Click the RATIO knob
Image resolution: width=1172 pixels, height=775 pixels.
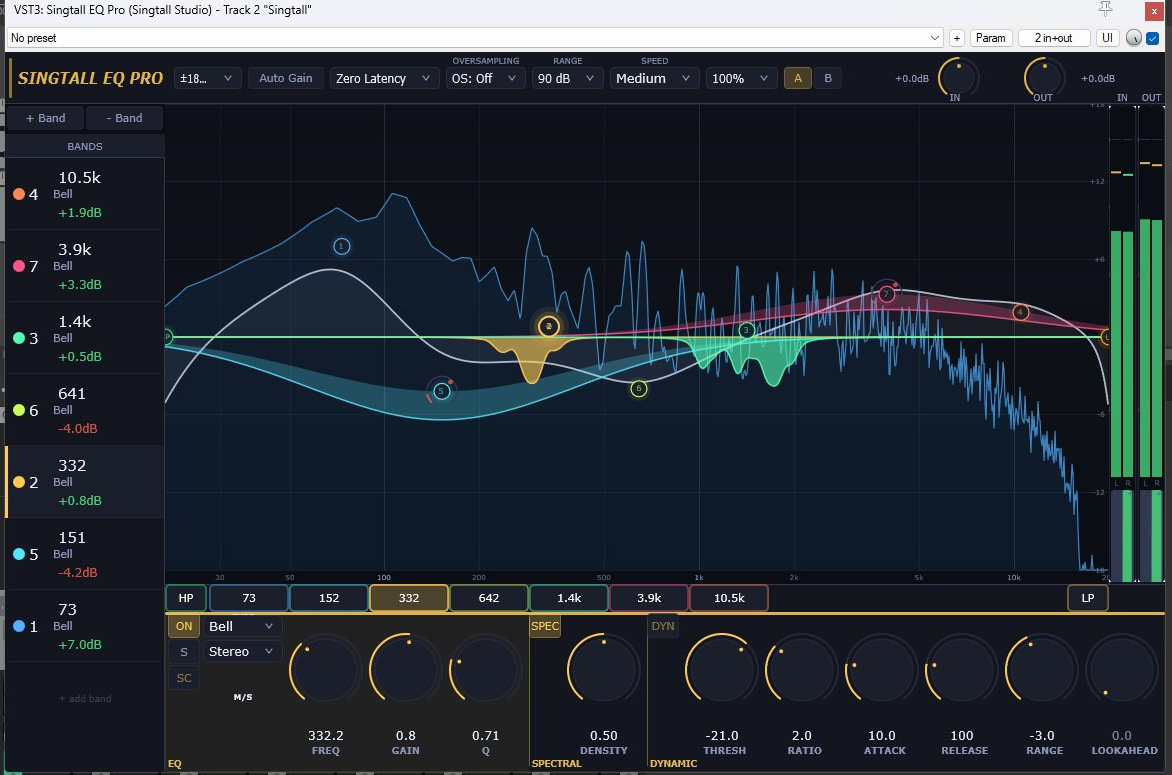click(x=801, y=669)
